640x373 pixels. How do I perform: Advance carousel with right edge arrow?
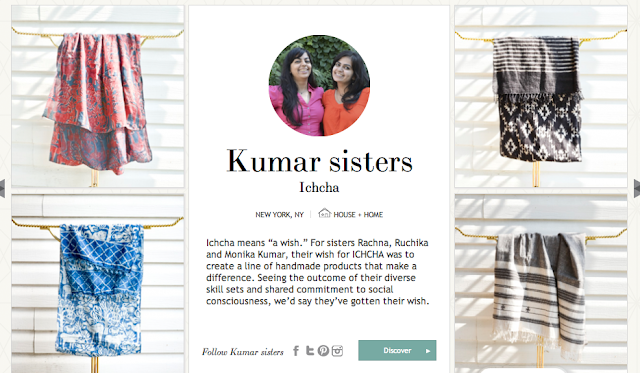(x=637, y=188)
